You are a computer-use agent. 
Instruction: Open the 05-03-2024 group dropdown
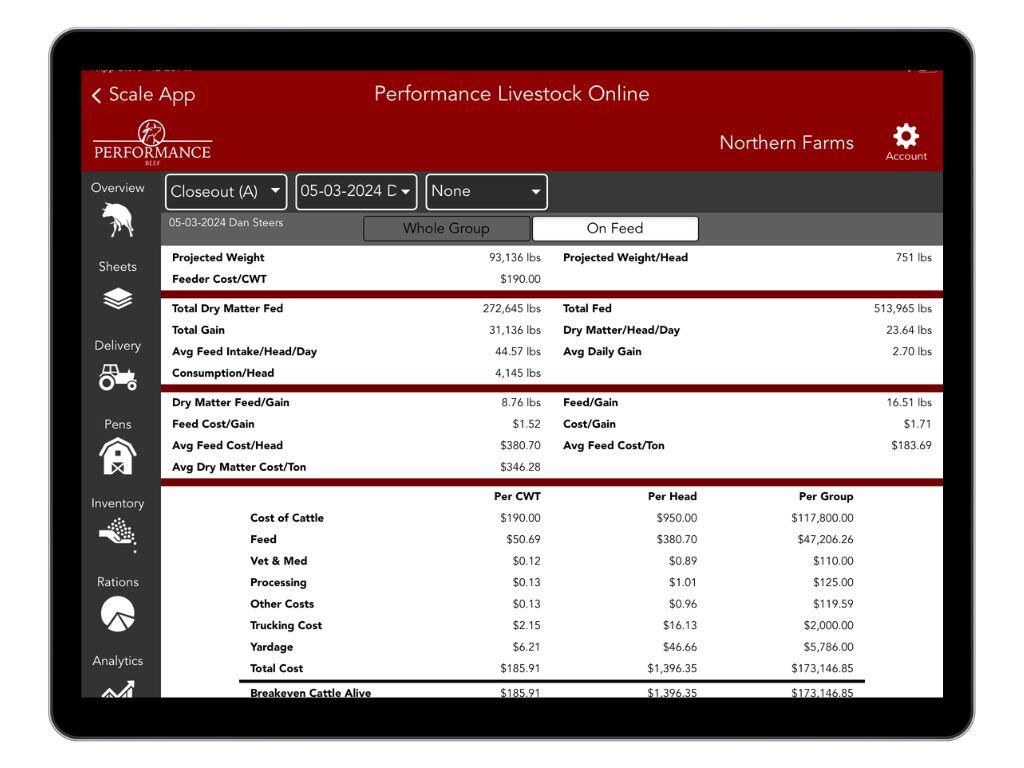pos(356,191)
